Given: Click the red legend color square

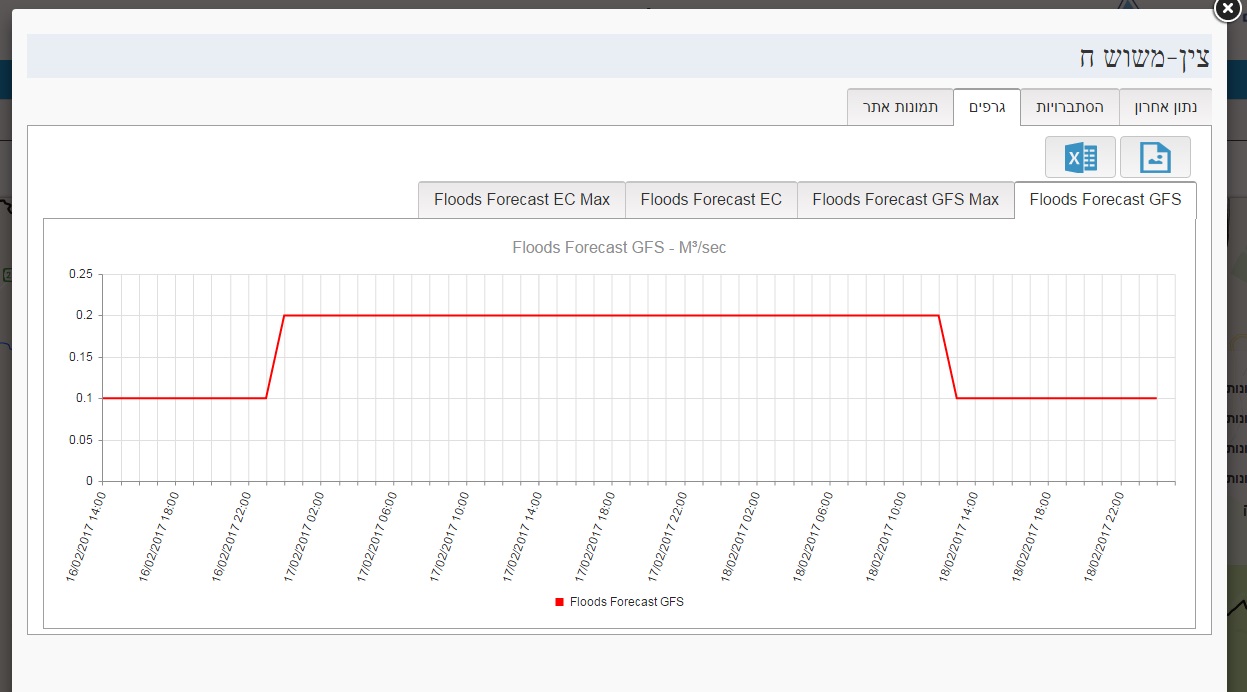Looking at the screenshot, I should pos(560,602).
